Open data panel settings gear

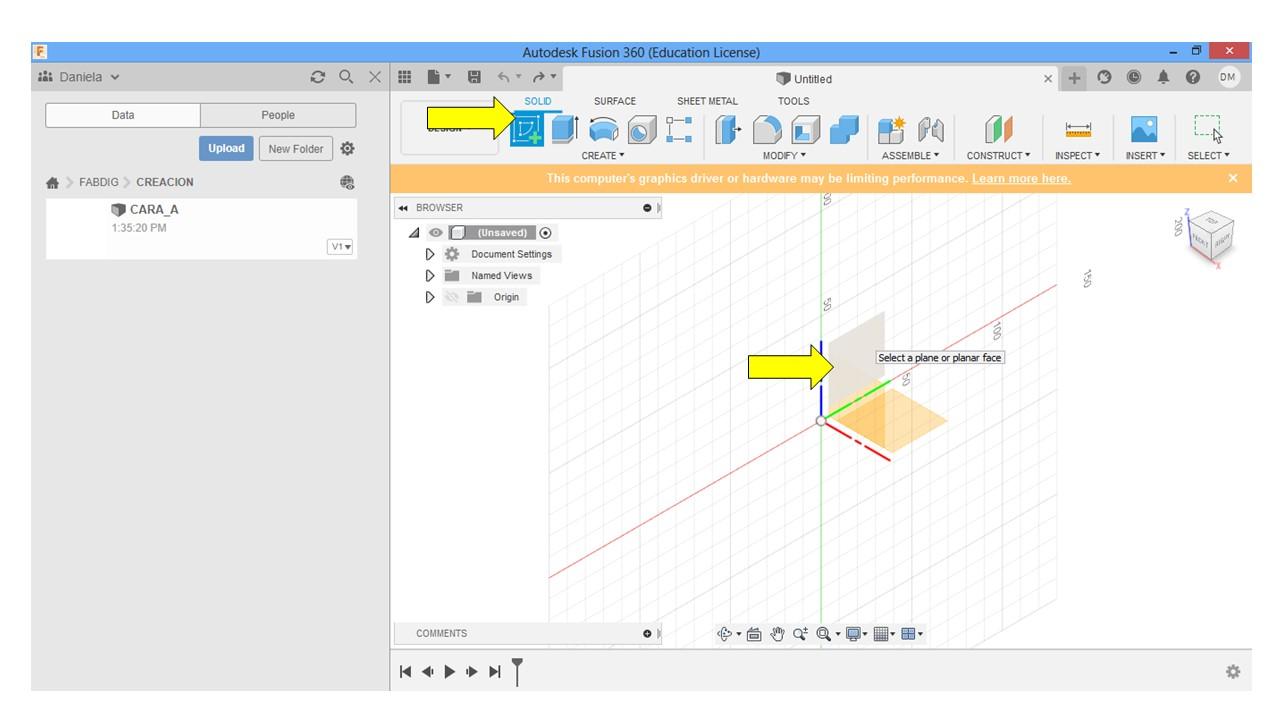click(347, 148)
